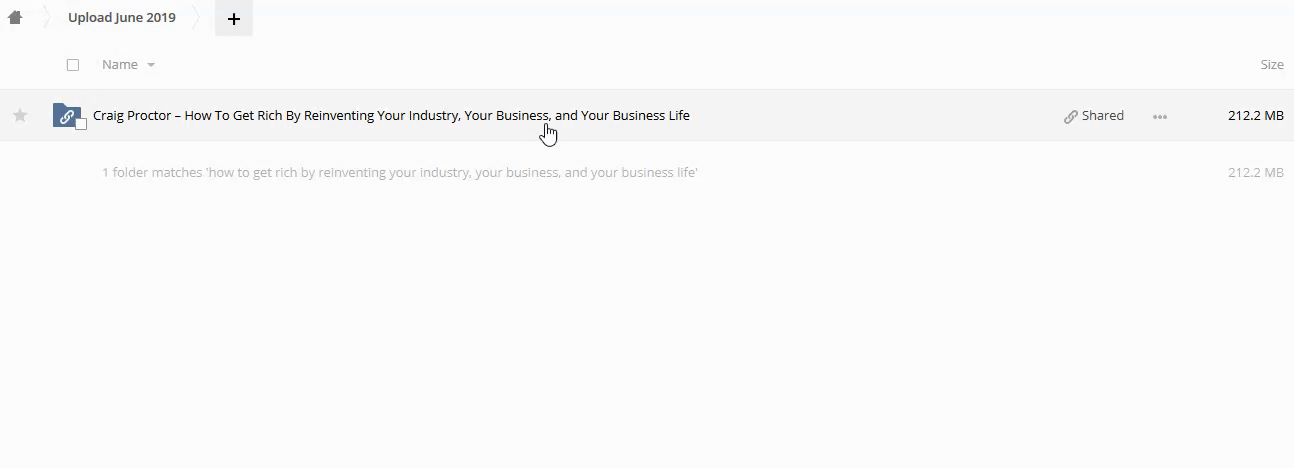
Task: Click the Shared label on folder row
Action: (1103, 116)
